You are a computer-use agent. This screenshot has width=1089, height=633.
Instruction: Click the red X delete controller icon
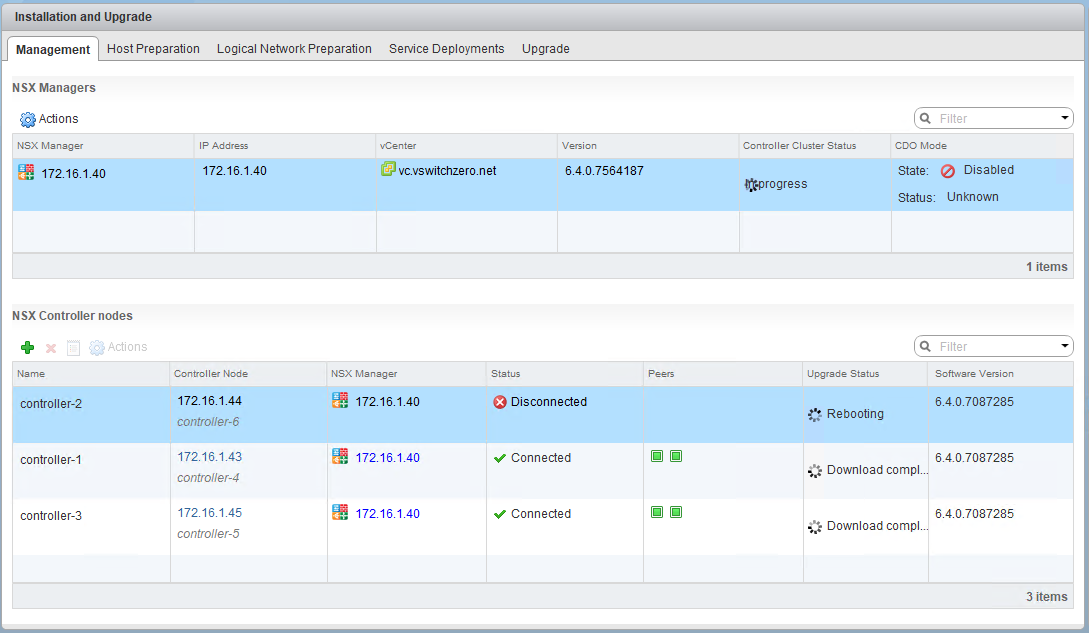pos(51,347)
